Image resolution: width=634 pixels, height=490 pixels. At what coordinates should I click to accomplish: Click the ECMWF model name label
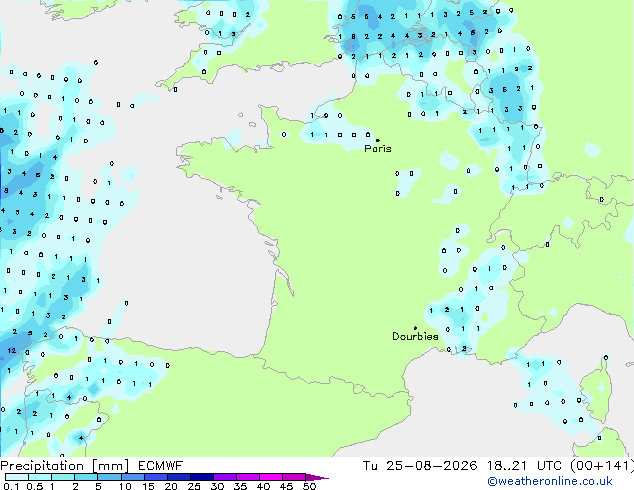[160, 466]
